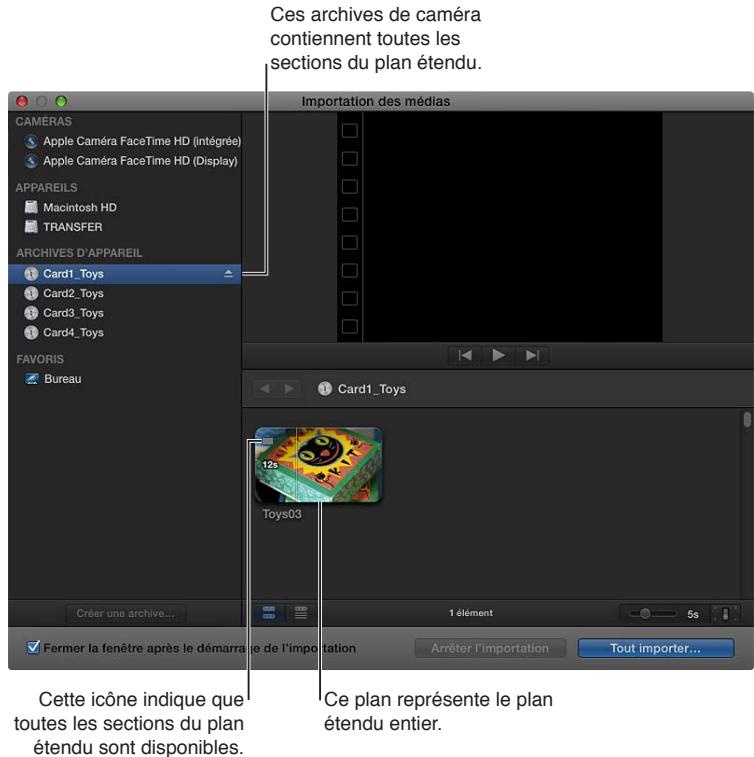The image size is (754, 757).
Task: Eject the Card1_Toys archive
Action: click(x=228, y=274)
